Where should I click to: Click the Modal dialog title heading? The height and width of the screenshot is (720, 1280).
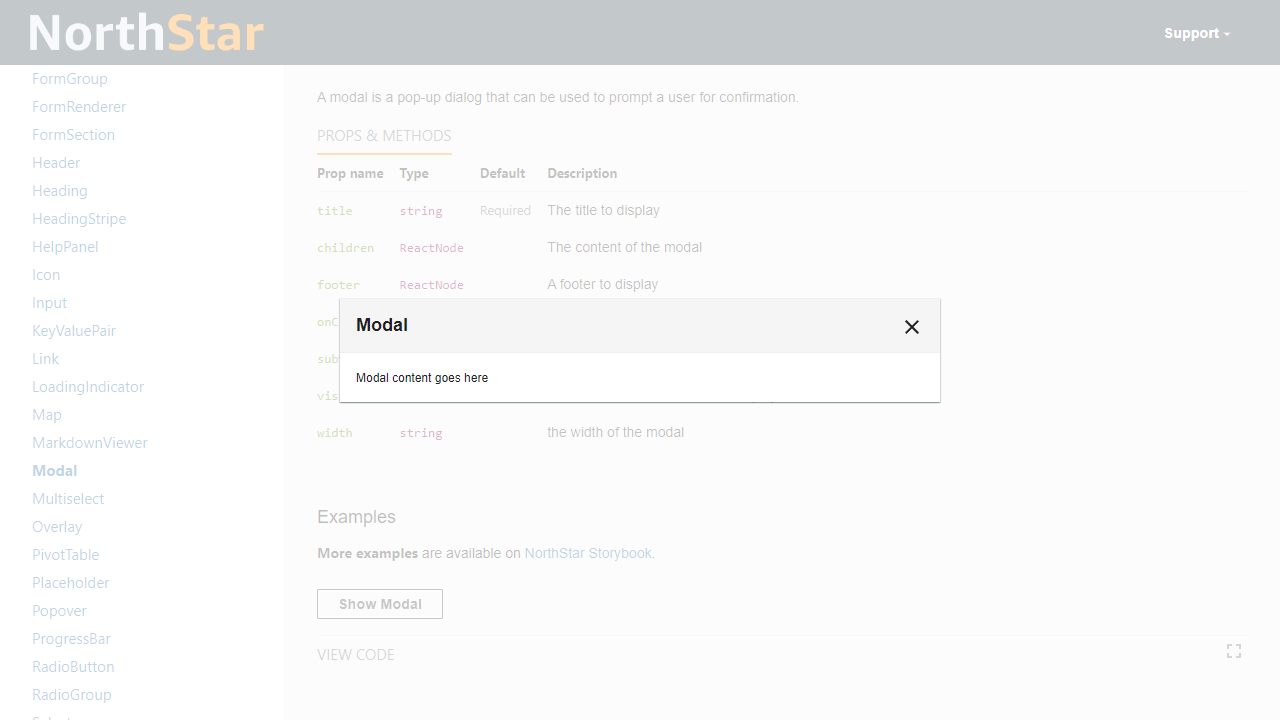point(382,325)
